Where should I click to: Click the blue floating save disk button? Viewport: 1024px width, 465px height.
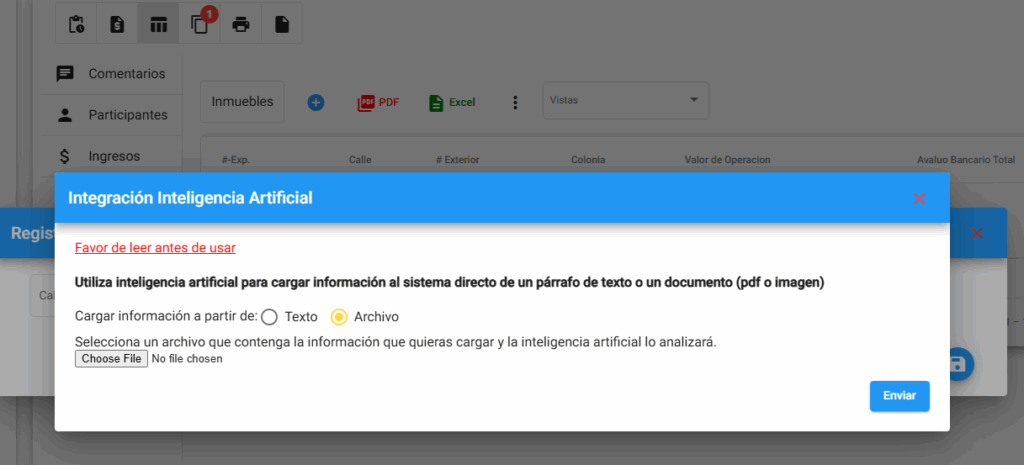[x=957, y=364]
